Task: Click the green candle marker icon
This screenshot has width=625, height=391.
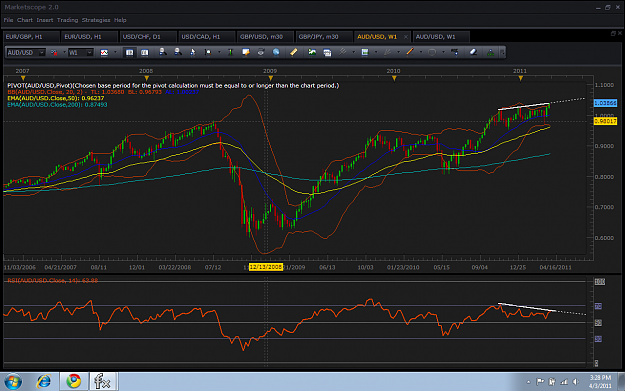Action: tap(230, 52)
